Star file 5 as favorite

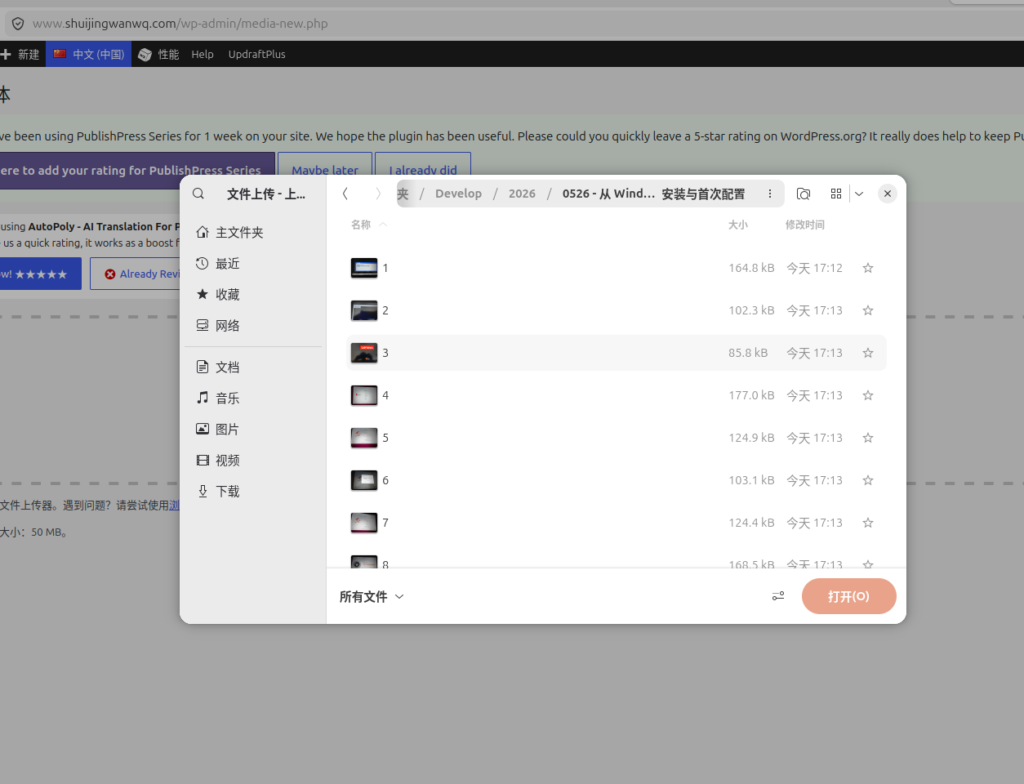coord(868,438)
